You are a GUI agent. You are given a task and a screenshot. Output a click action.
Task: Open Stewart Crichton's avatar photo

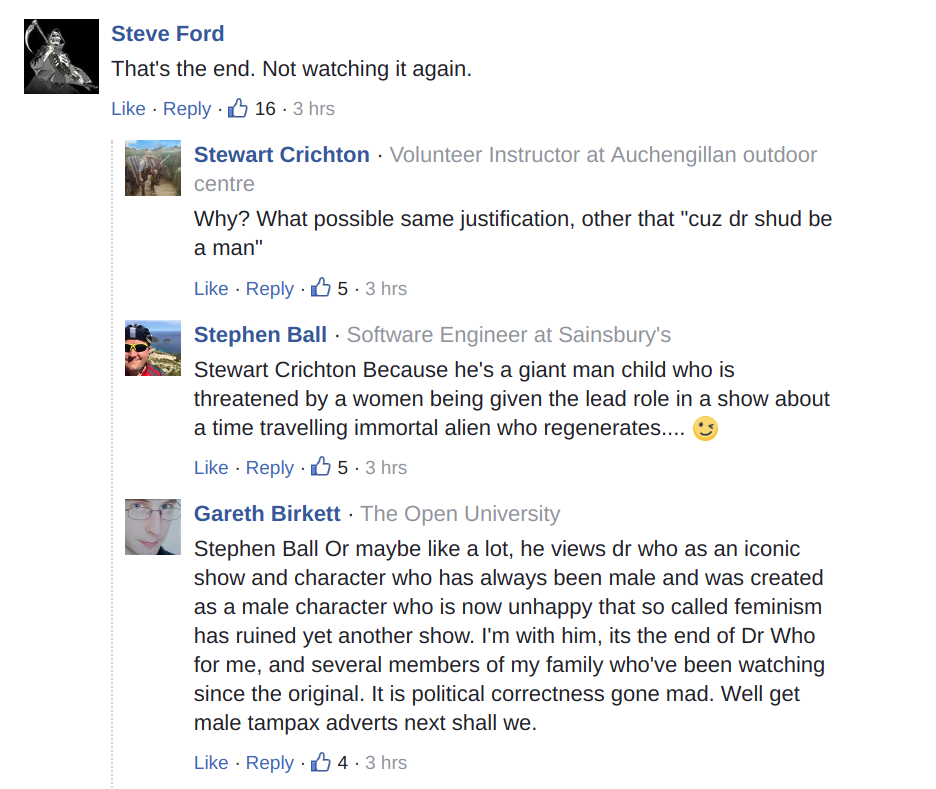coord(153,168)
